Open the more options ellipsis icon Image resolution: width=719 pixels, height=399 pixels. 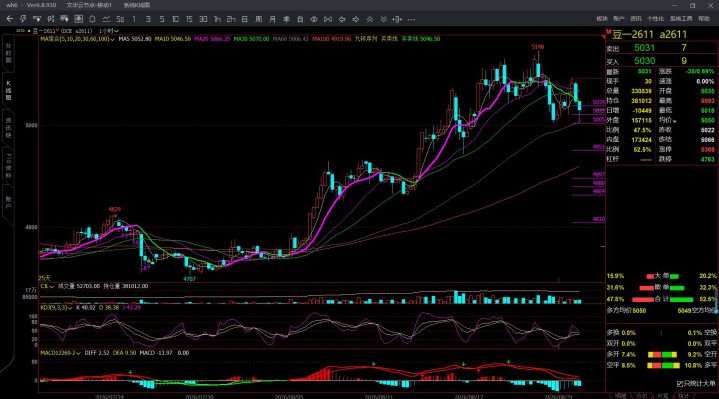coord(411,19)
